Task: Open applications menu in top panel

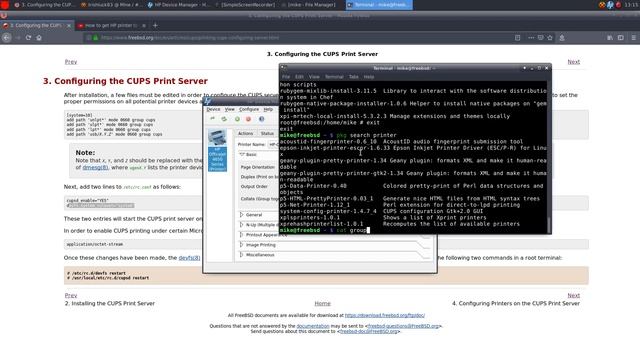Action: coord(5,5)
